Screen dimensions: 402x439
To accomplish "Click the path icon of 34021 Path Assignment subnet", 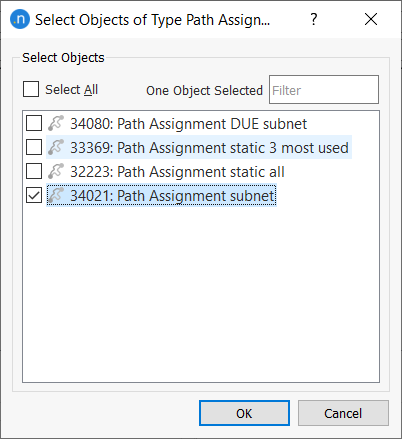I will coord(56,195).
